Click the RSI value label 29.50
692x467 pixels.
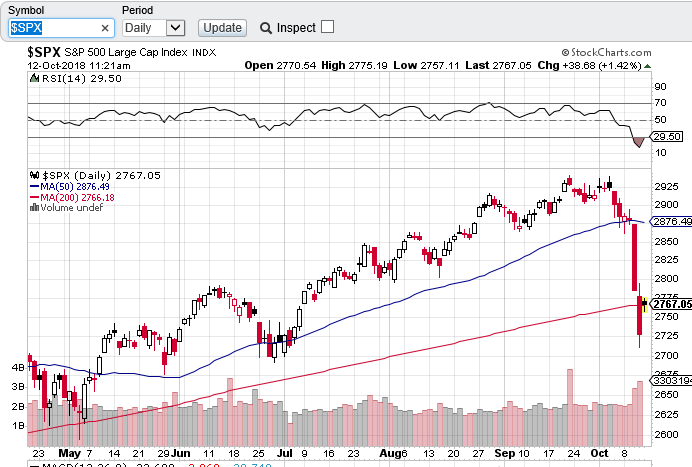(667, 136)
